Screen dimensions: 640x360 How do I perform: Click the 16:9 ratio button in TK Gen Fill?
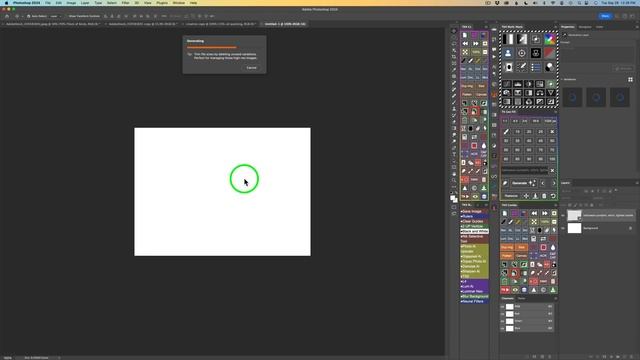point(536,121)
